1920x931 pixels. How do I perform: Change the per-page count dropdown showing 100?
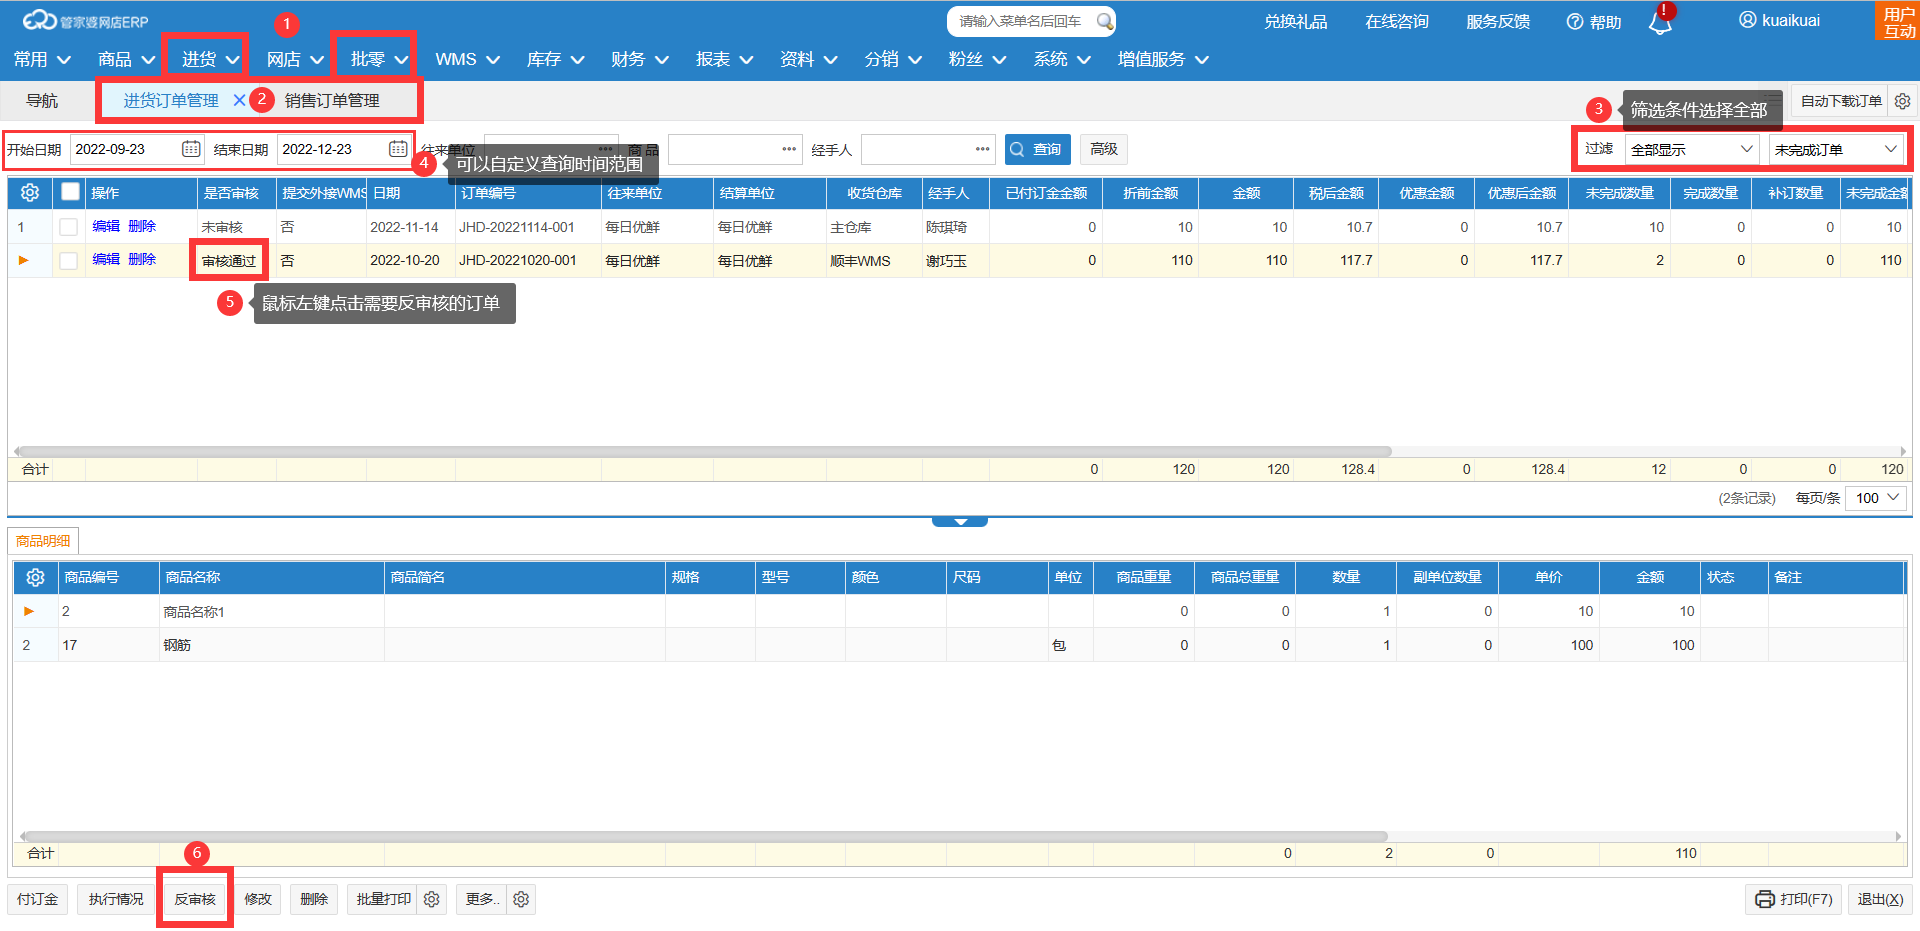tap(1877, 498)
